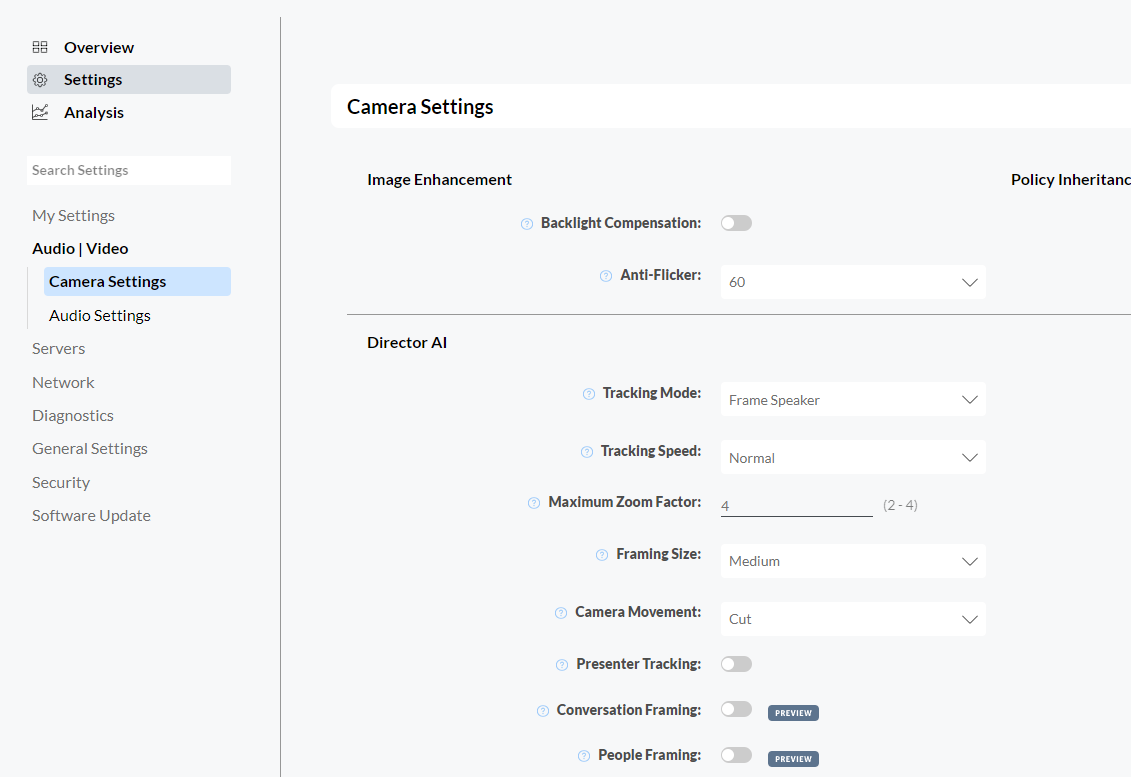Expand the Camera Movement dropdown
This screenshot has height=777, width=1131.
pyautogui.click(x=852, y=618)
